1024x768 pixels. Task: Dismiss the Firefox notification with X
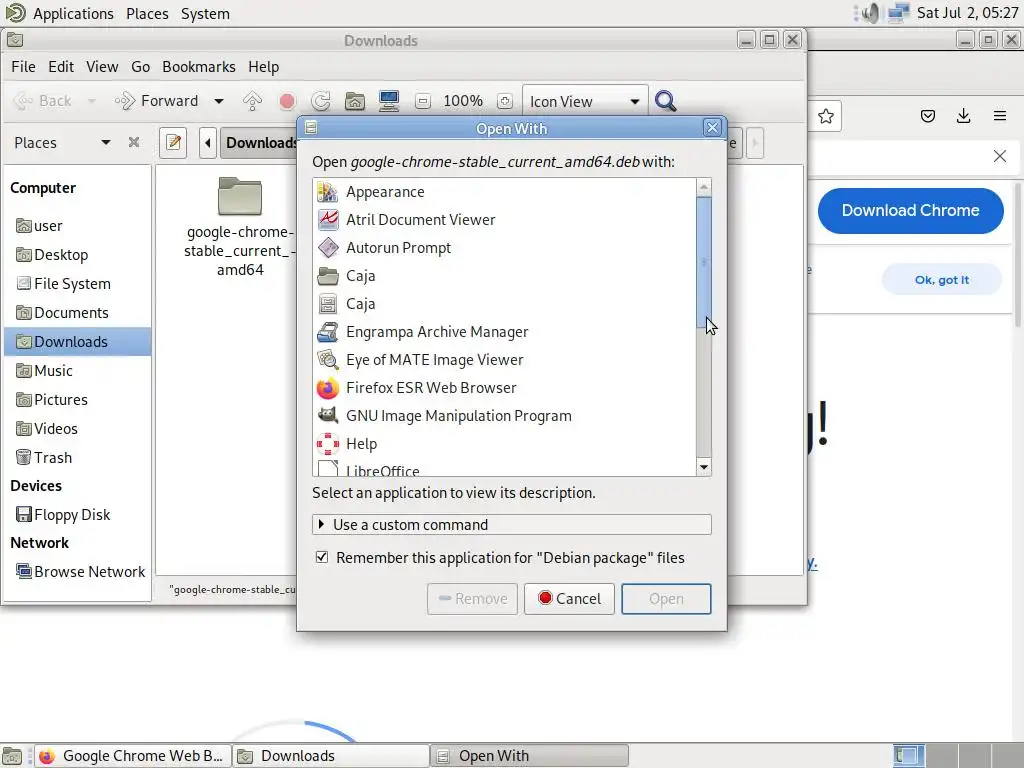click(999, 156)
